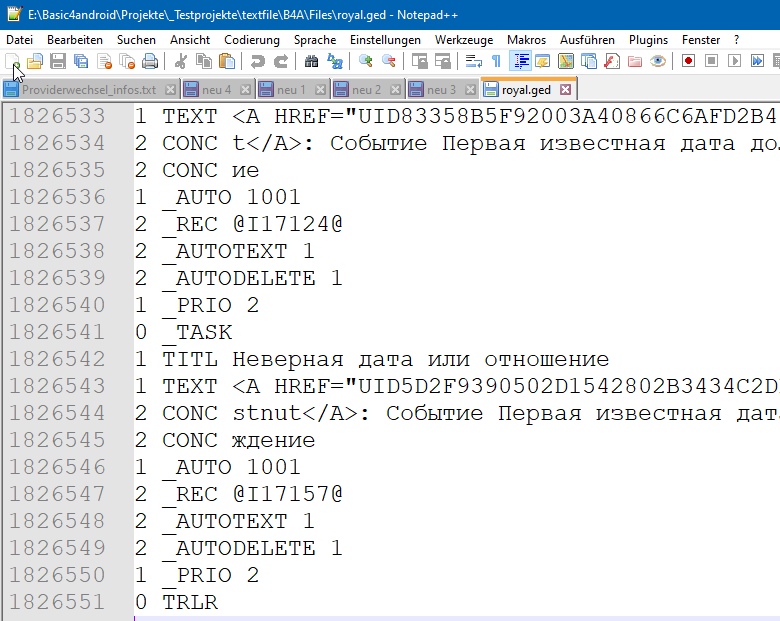780x621 pixels.
Task: Click the Zoom Out magnifier icon
Action: coord(389,61)
